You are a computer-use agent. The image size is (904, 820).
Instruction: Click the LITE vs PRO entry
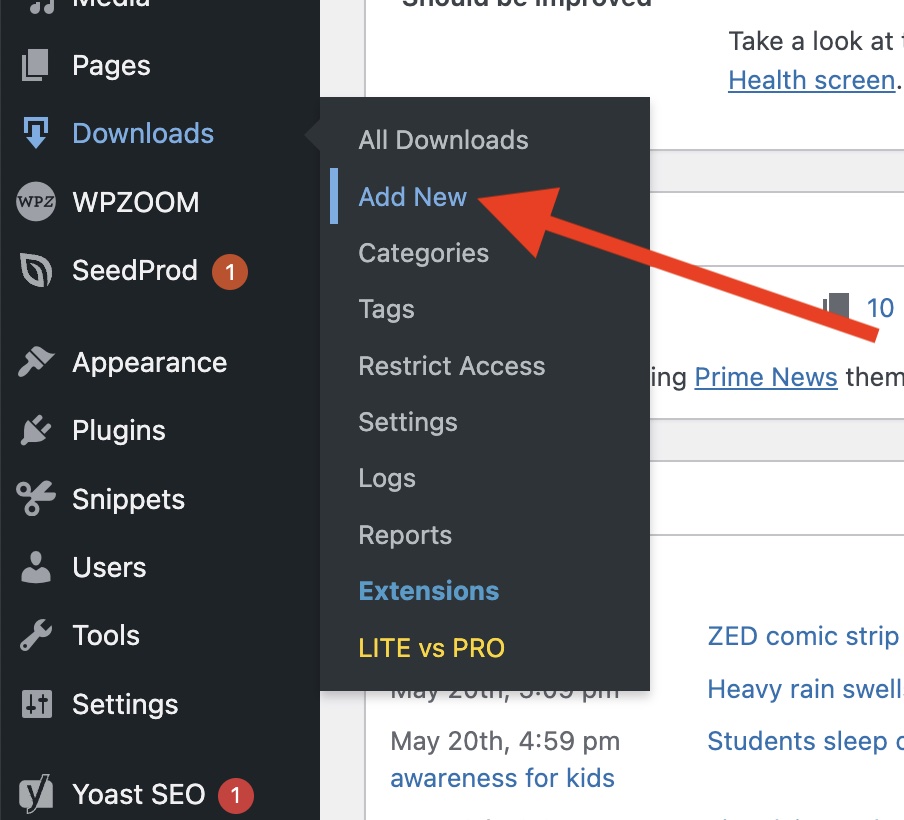(431, 648)
